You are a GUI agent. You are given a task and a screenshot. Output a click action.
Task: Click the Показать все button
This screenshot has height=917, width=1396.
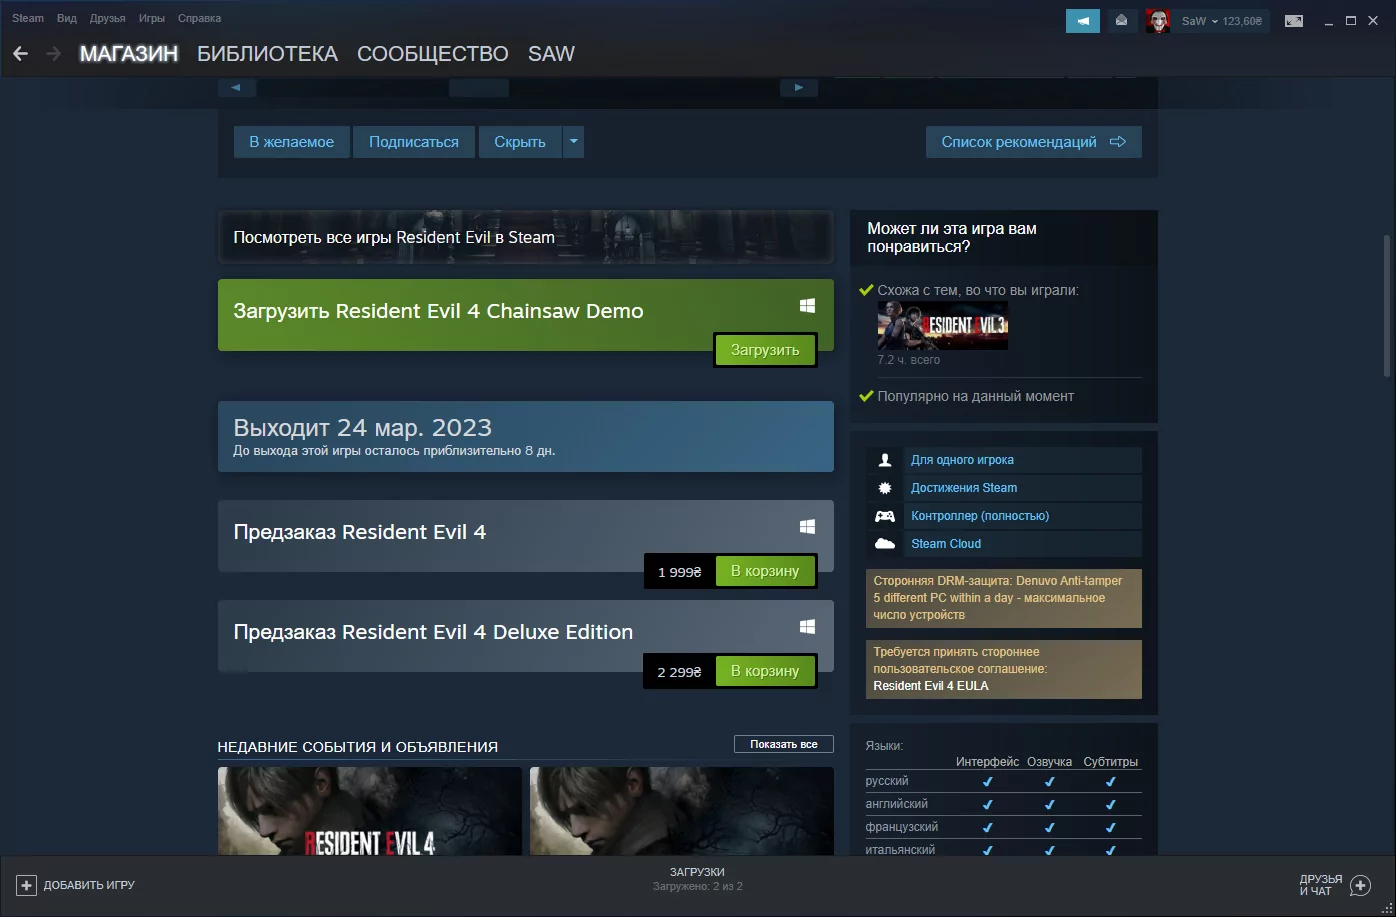point(784,744)
